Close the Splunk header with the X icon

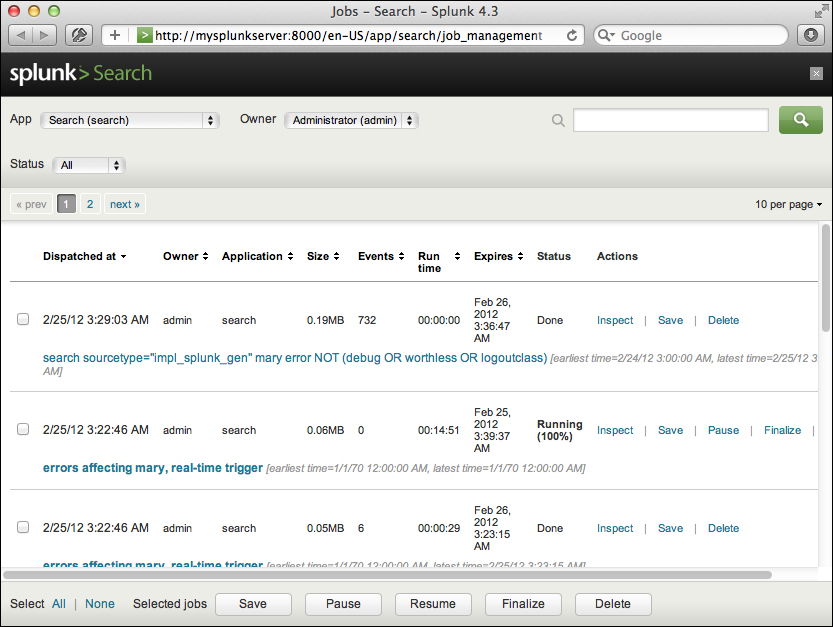point(816,73)
